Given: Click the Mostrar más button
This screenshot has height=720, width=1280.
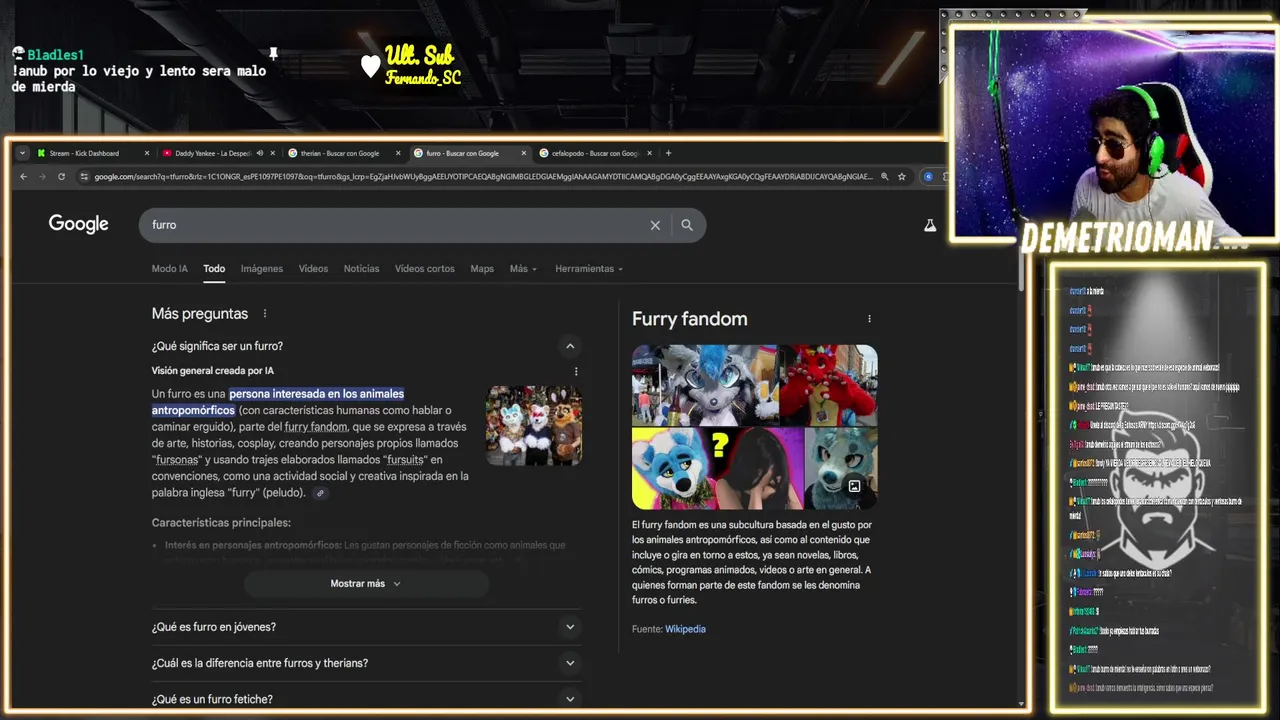Looking at the screenshot, I should (x=366, y=584).
